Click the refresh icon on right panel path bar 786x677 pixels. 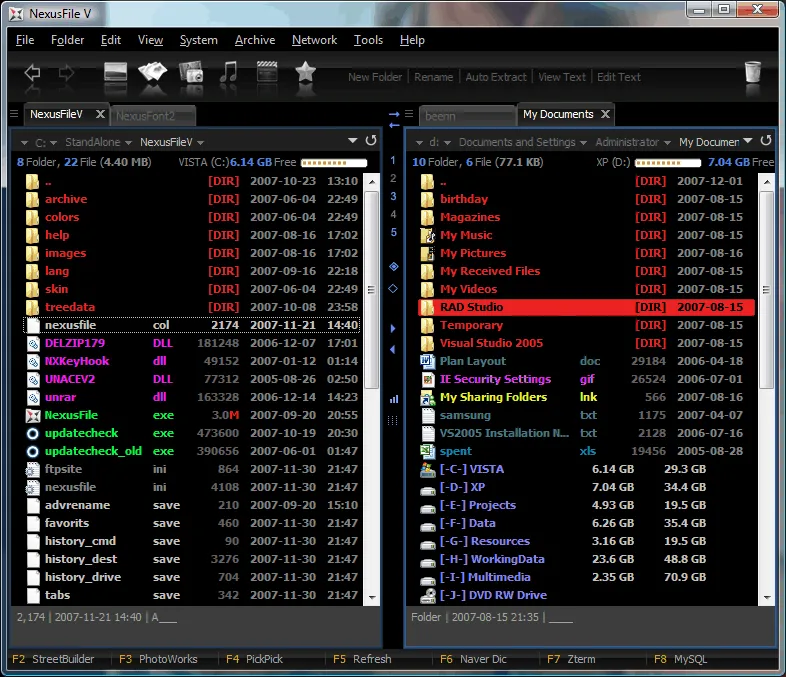[766, 142]
